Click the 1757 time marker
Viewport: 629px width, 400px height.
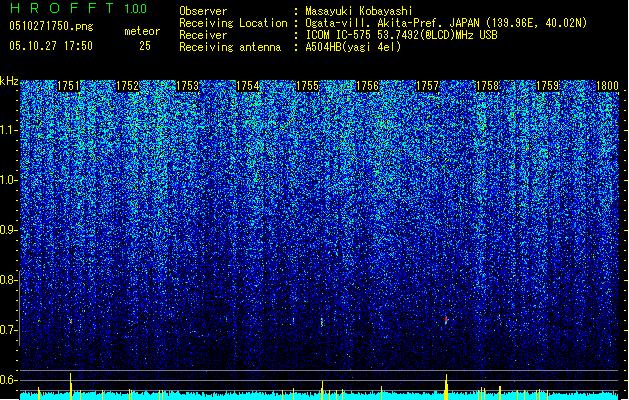428,86
